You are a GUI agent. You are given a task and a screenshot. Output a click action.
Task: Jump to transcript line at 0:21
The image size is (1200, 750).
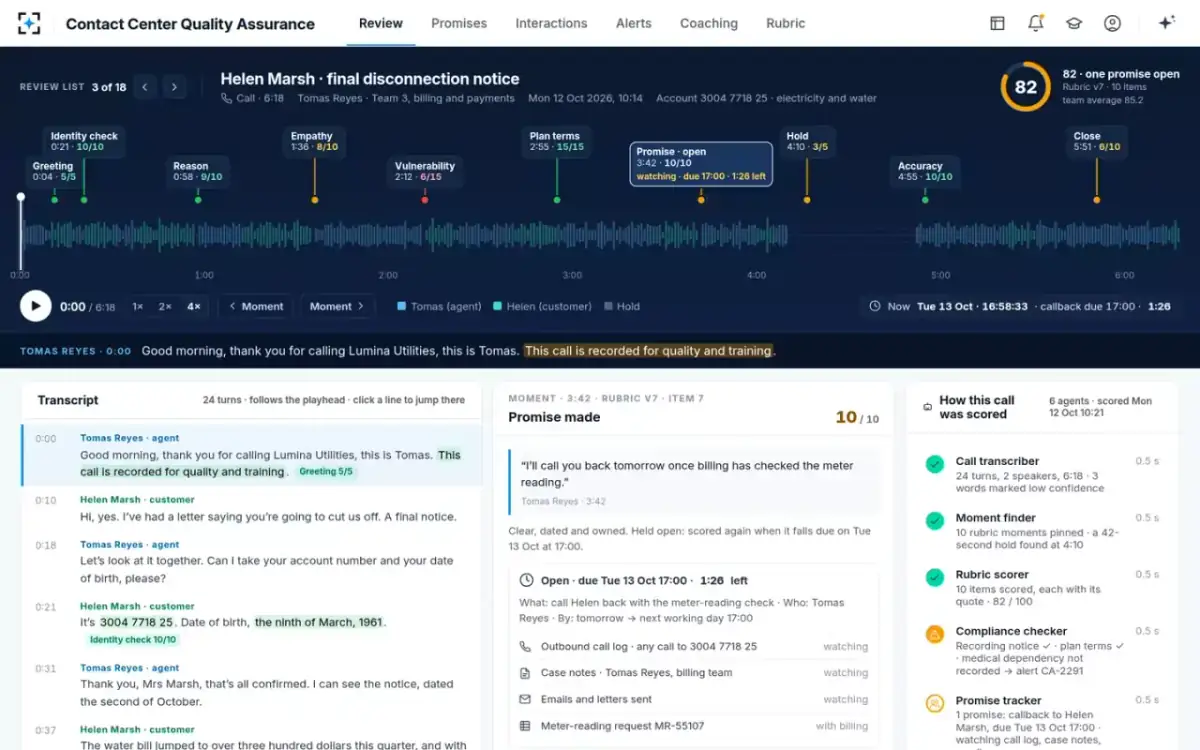click(252, 623)
